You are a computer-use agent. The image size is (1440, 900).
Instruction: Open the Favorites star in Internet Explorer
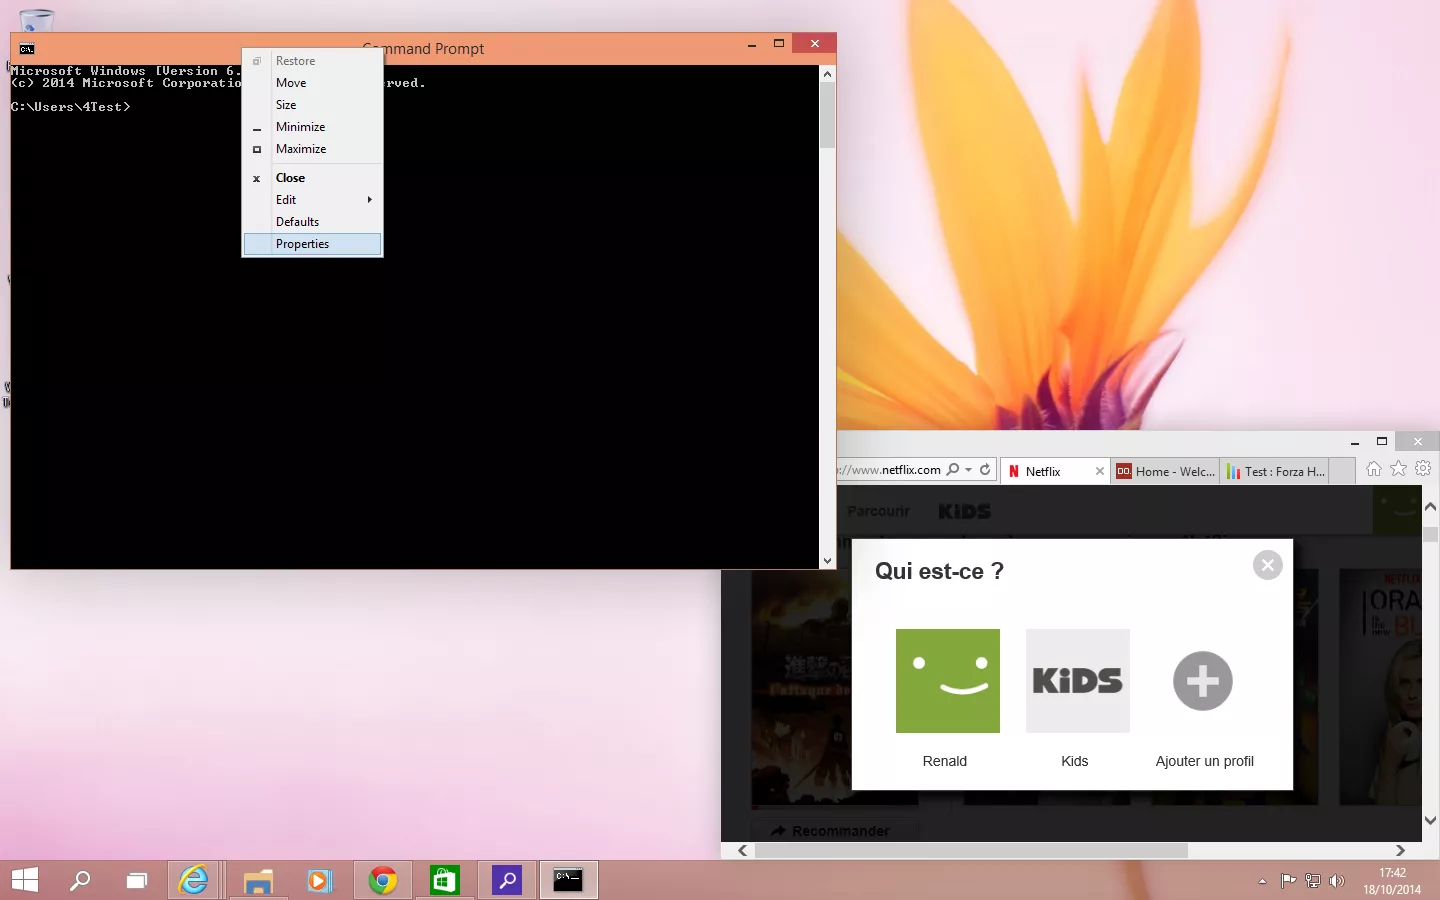(1398, 469)
